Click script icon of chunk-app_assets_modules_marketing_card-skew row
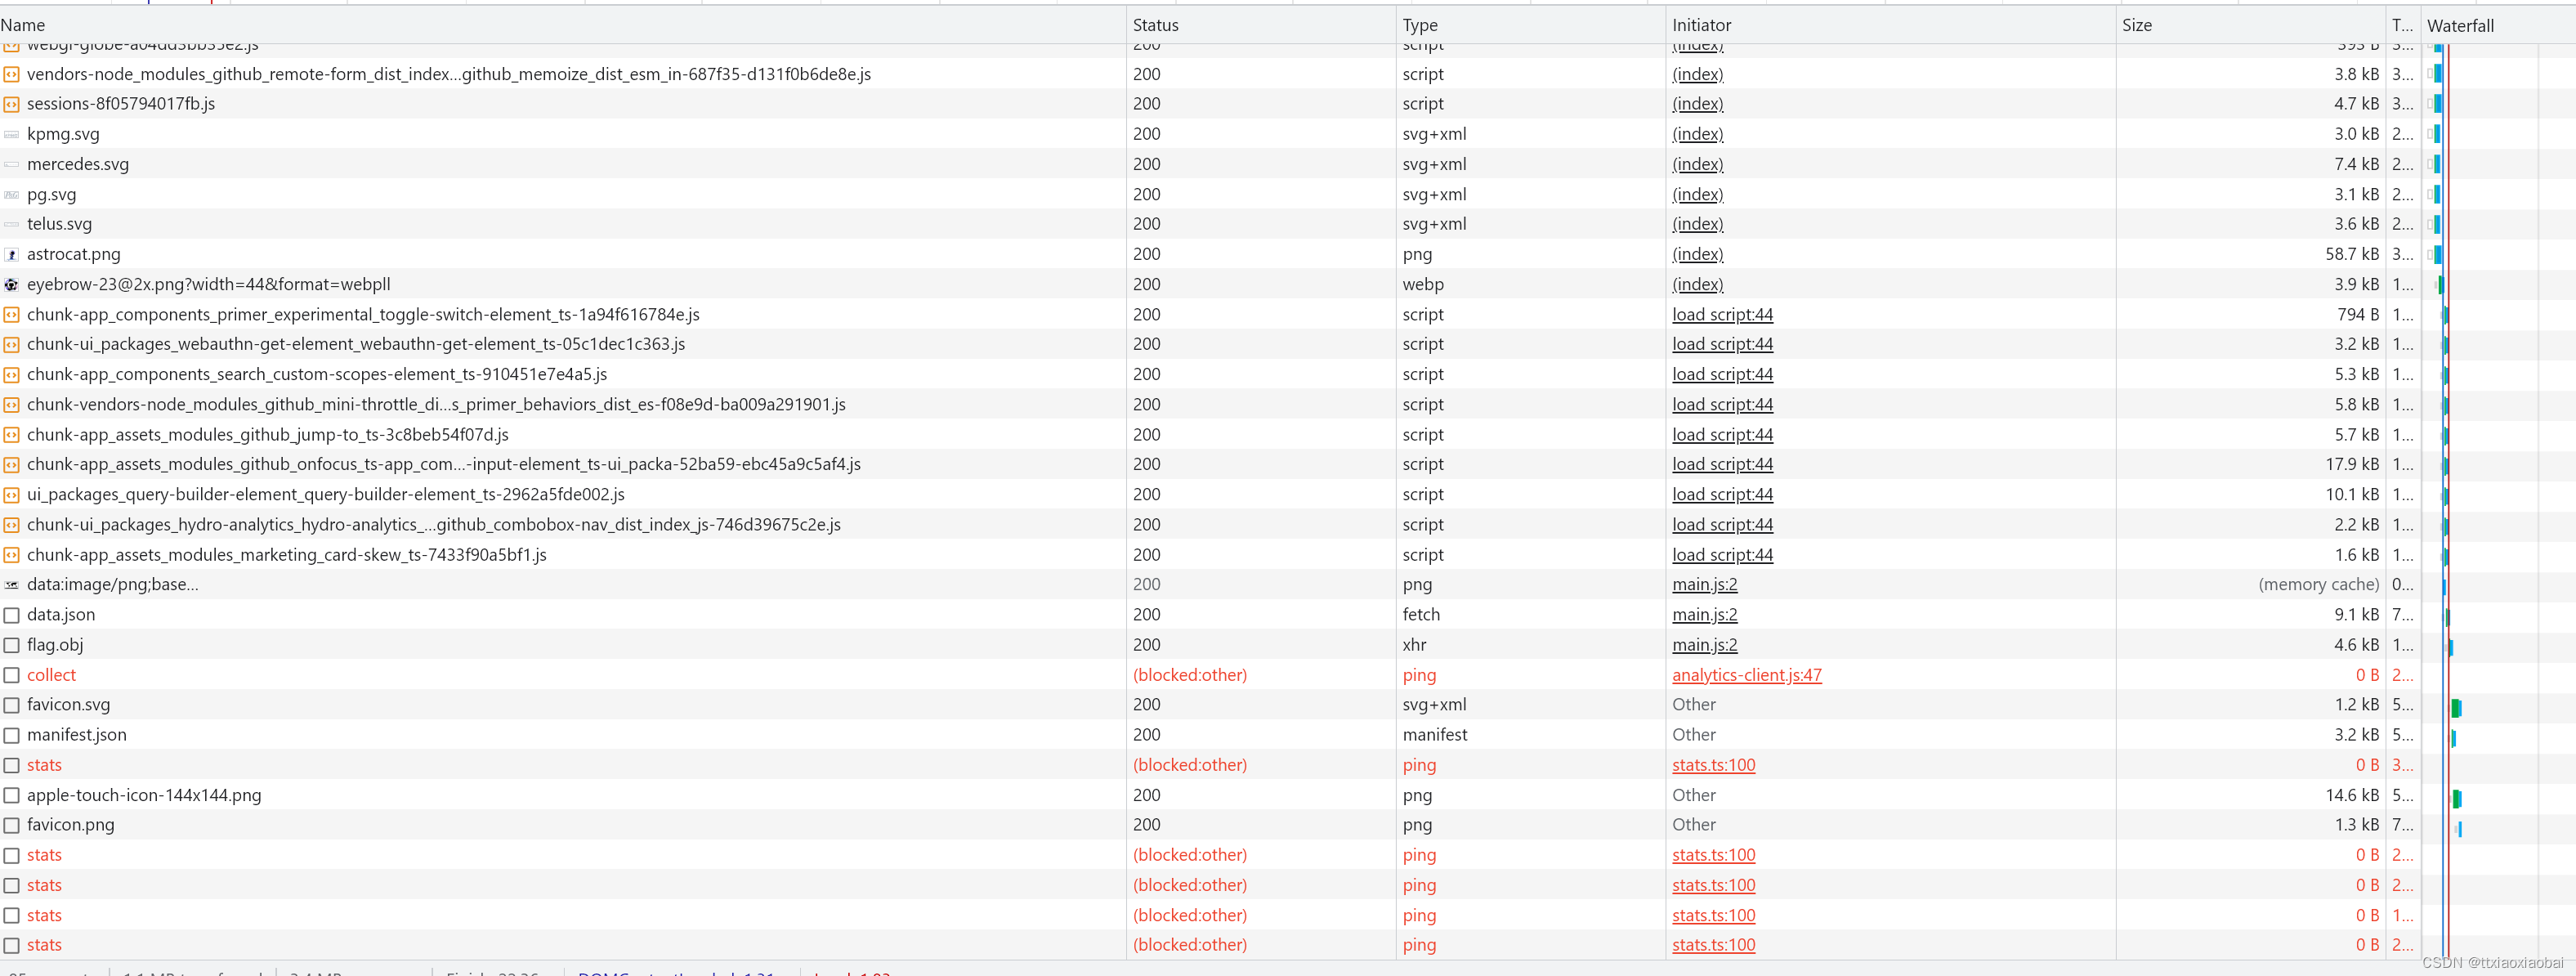The height and width of the screenshot is (976, 2576). 11,555
